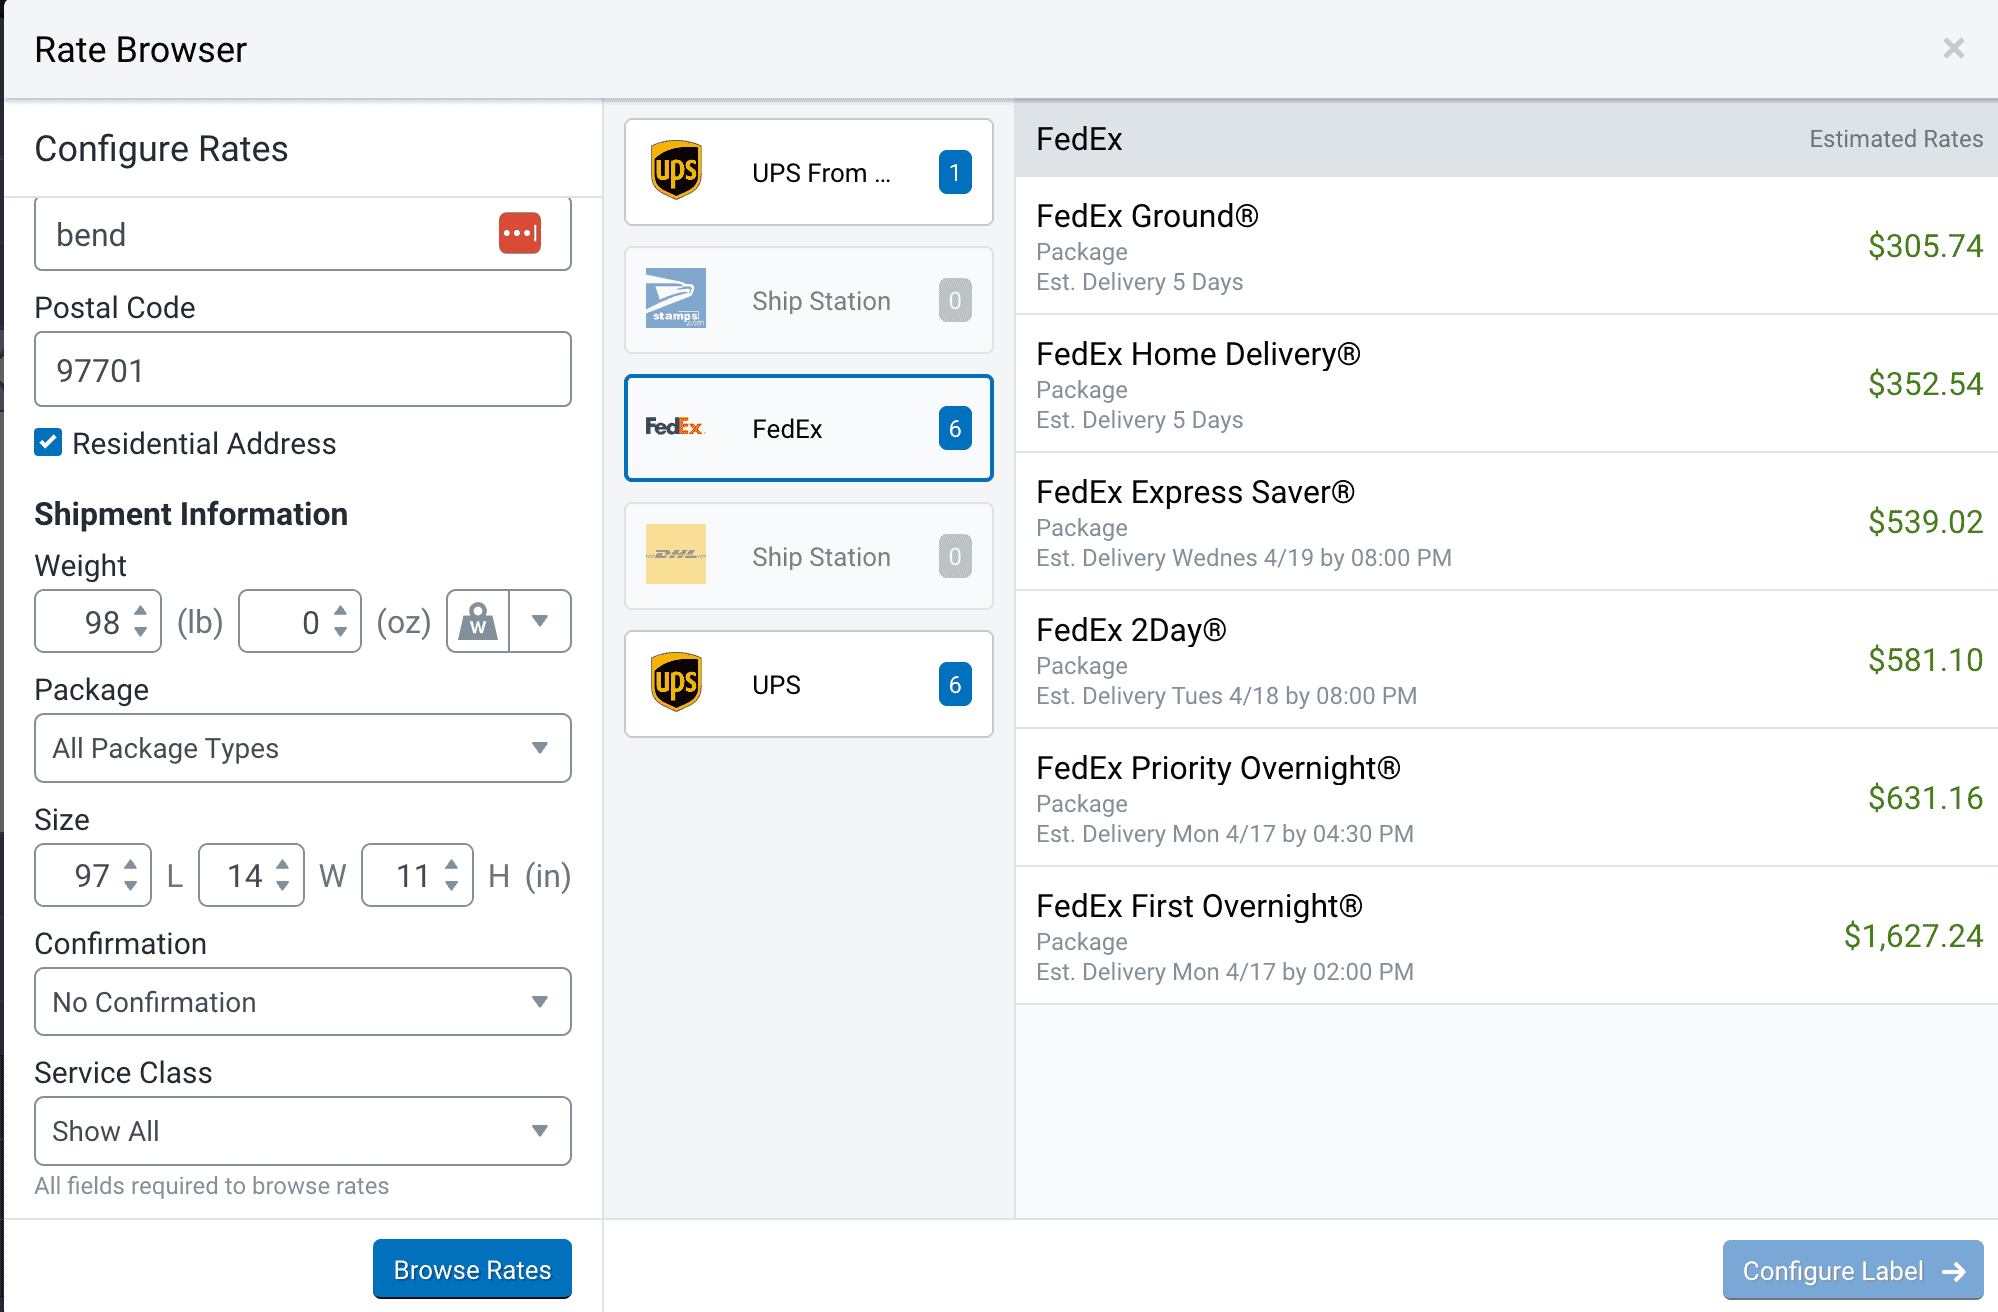Select the FedEx carrier tab

[809, 428]
